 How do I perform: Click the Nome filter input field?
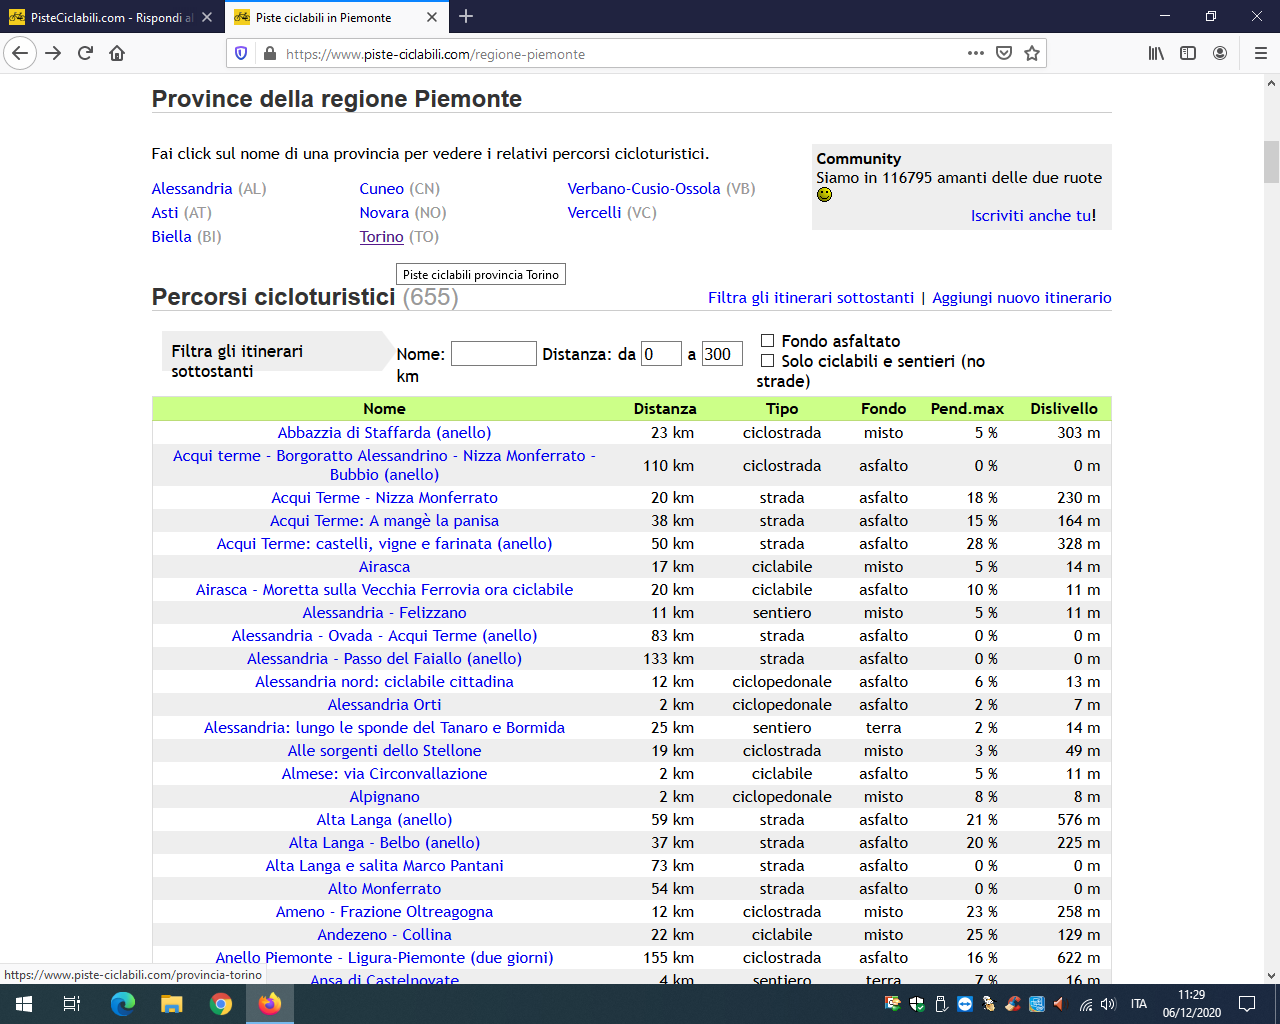coord(494,354)
